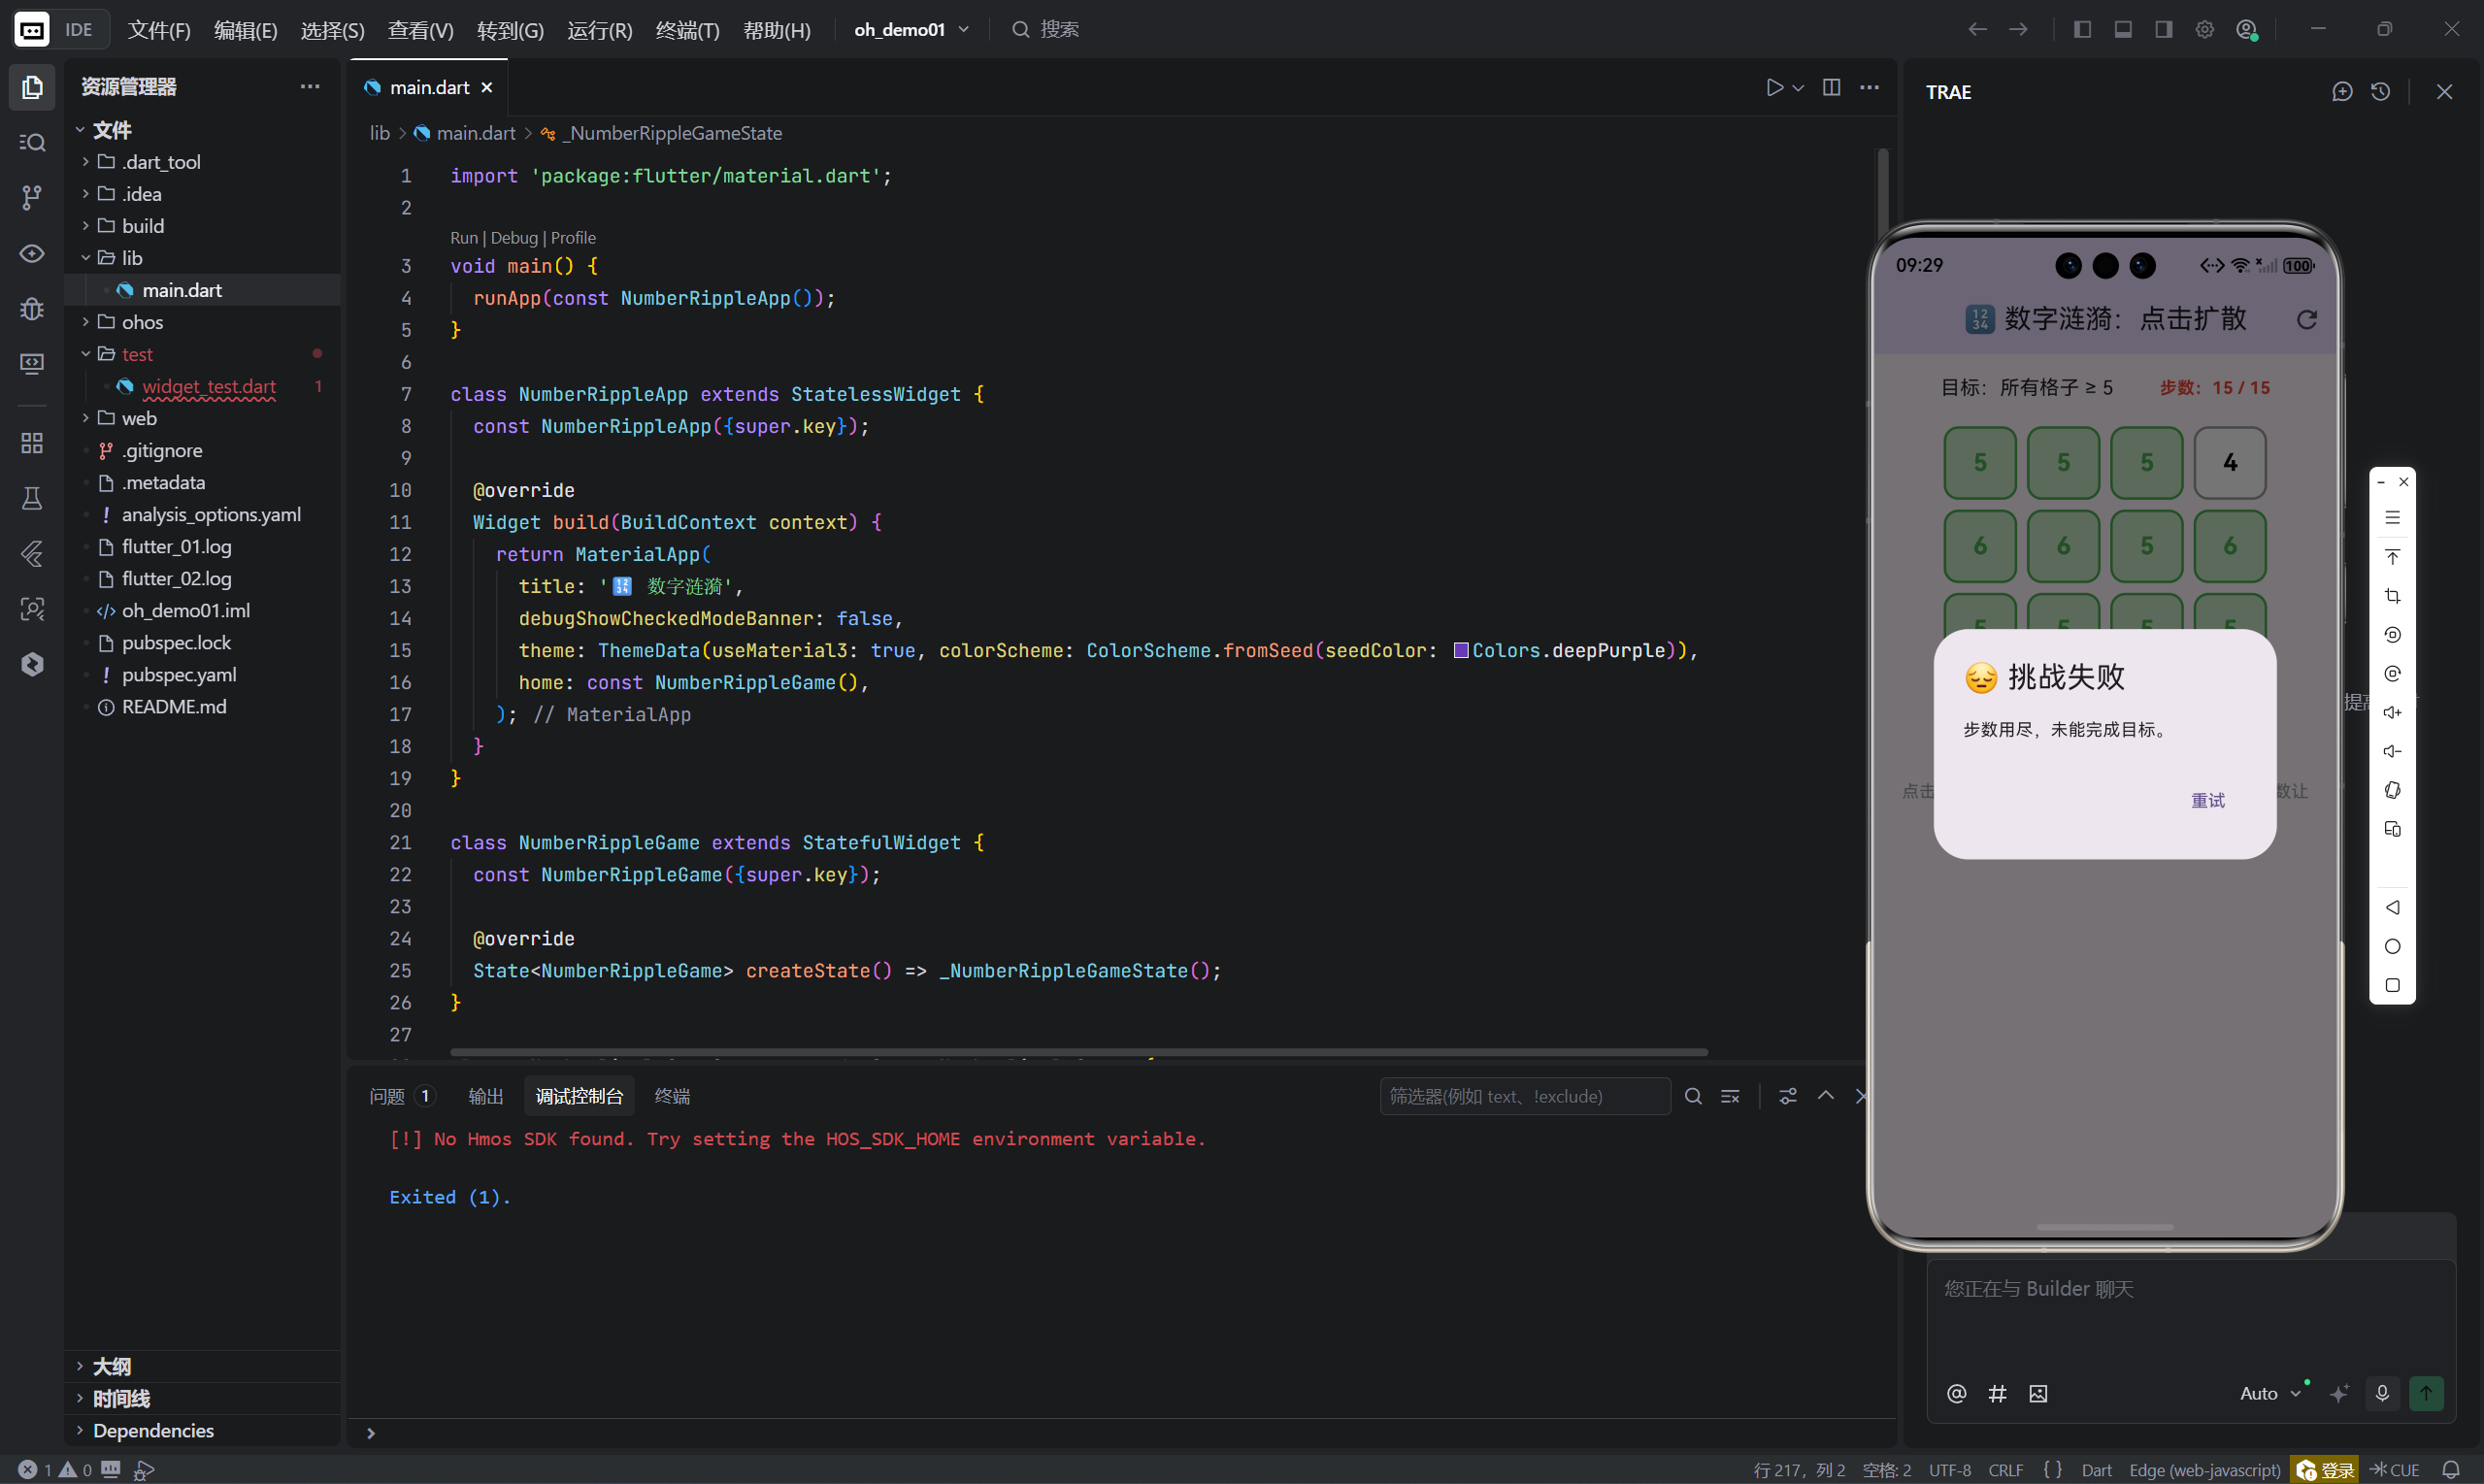Open the Source Control sidebar icon
Viewport: 2484px width, 1484px height.
coord(32,198)
